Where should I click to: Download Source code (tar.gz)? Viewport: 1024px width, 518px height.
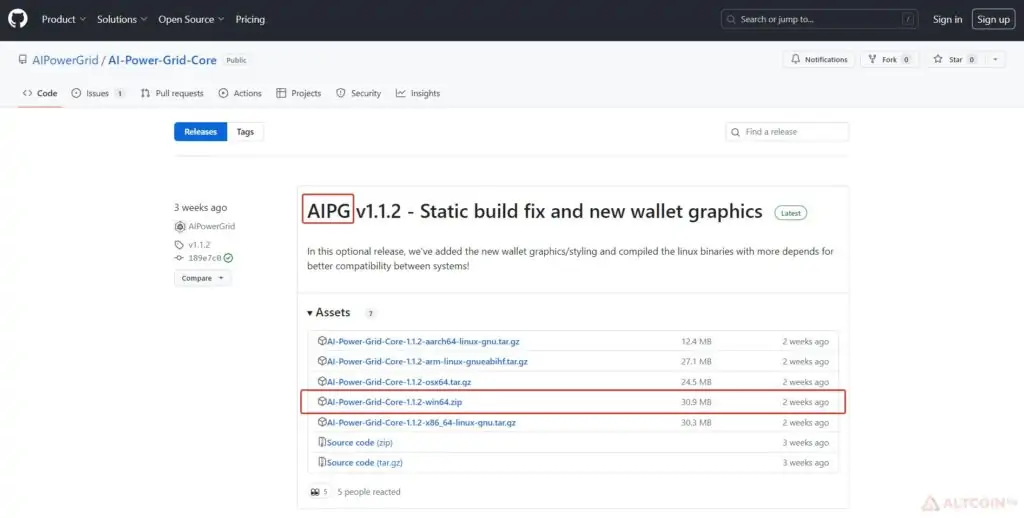[x=364, y=462]
